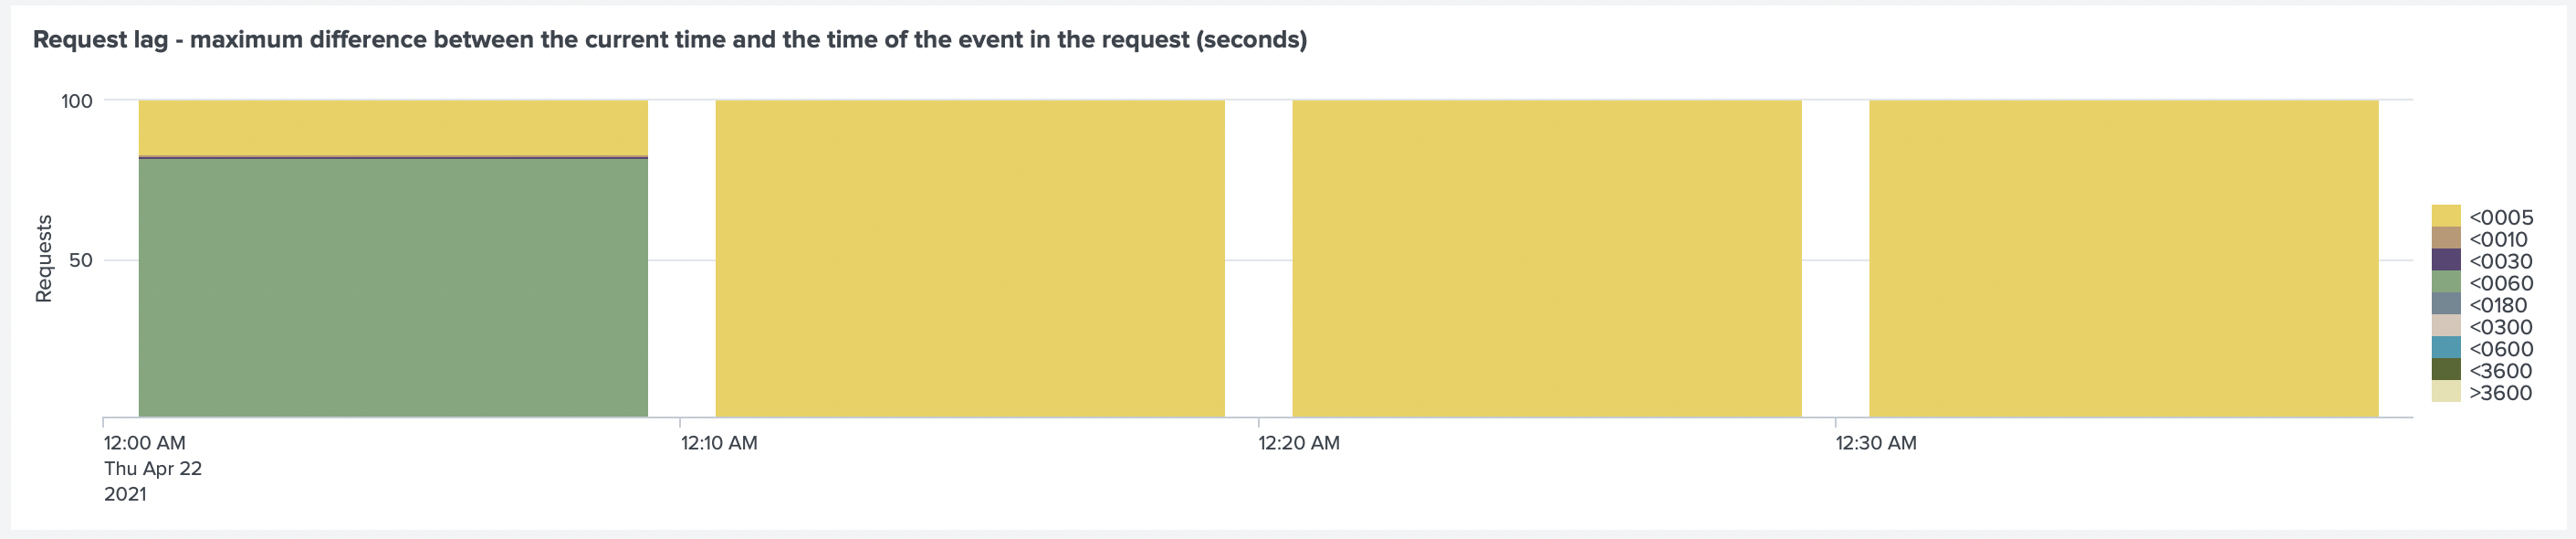
Task: Select the <0005 legend label
Action: tap(2501, 217)
